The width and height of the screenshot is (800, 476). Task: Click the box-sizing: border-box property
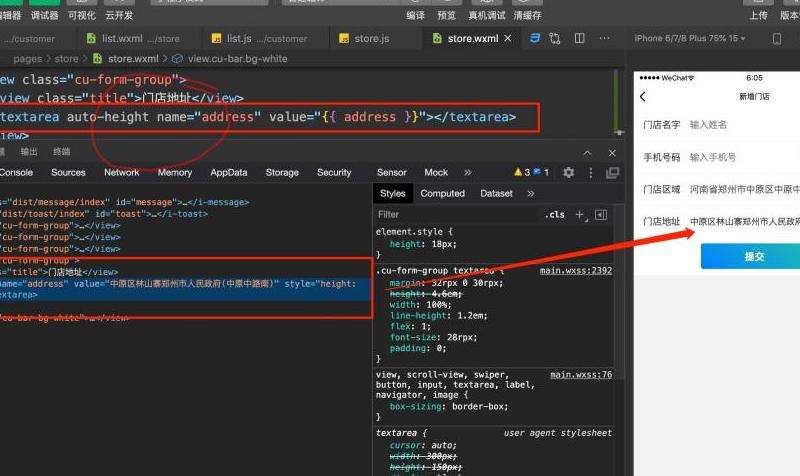pyautogui.click(x=449, y=407)
